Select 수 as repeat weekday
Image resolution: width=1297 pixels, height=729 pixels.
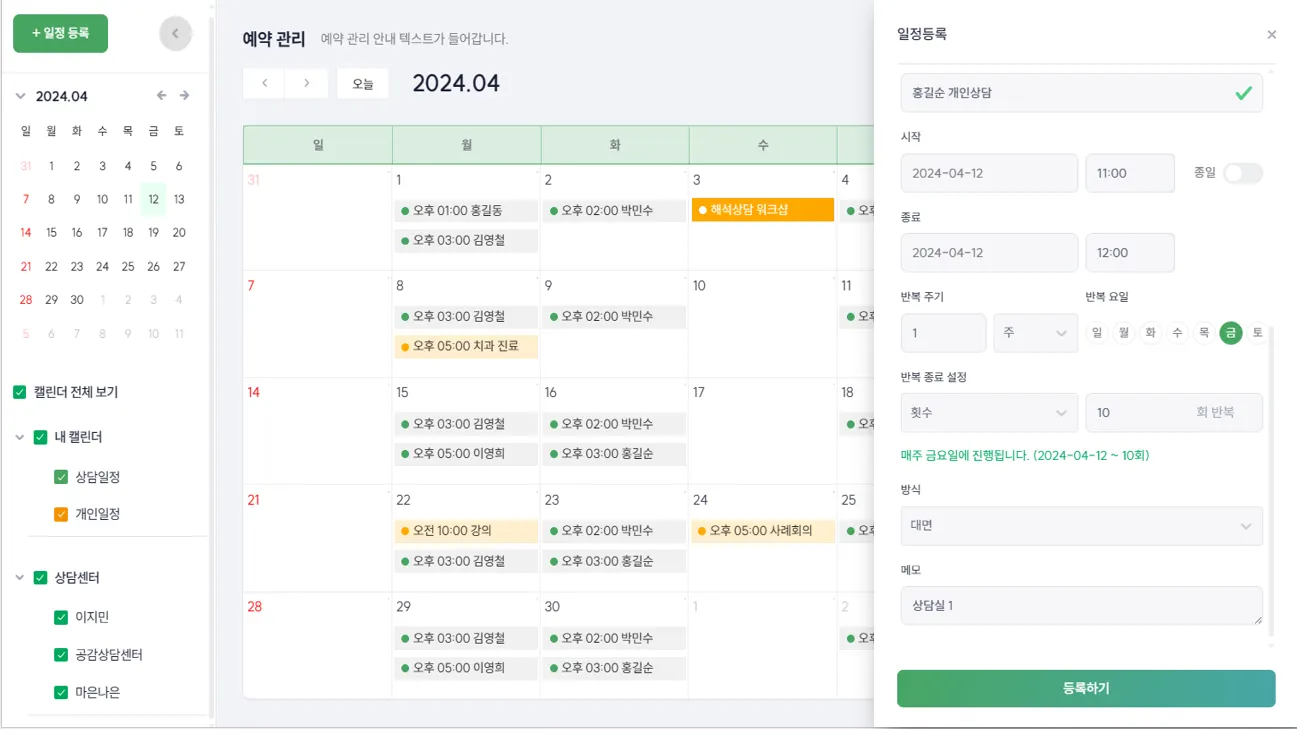pos(1177,333)
